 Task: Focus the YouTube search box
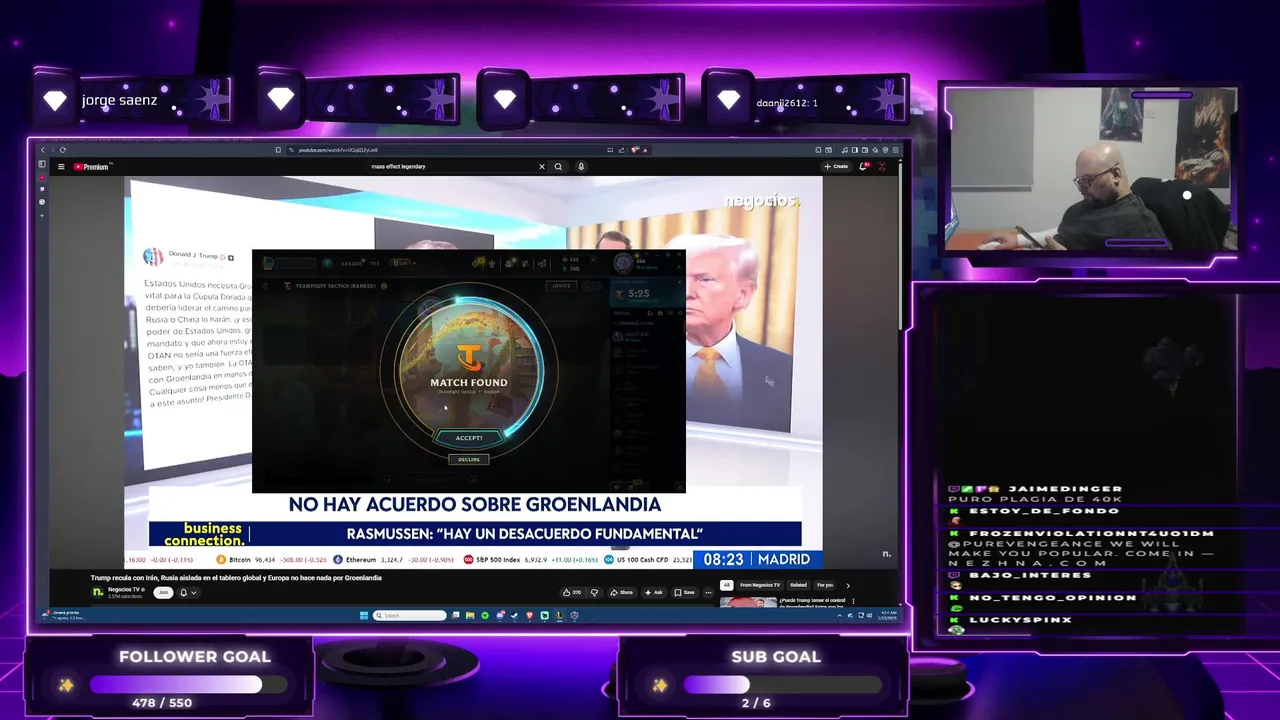(450, 166)
